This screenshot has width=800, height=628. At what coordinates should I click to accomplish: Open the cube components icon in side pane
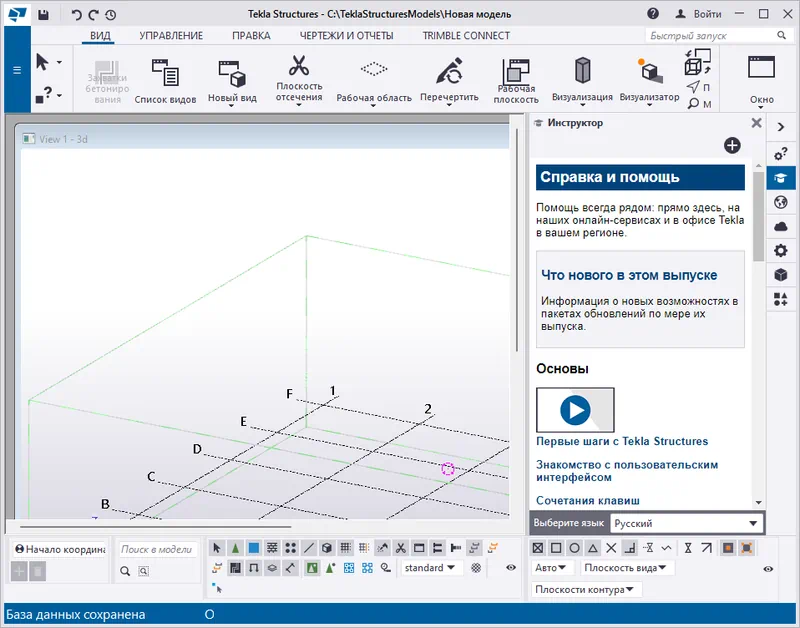[x=781, y=275]
